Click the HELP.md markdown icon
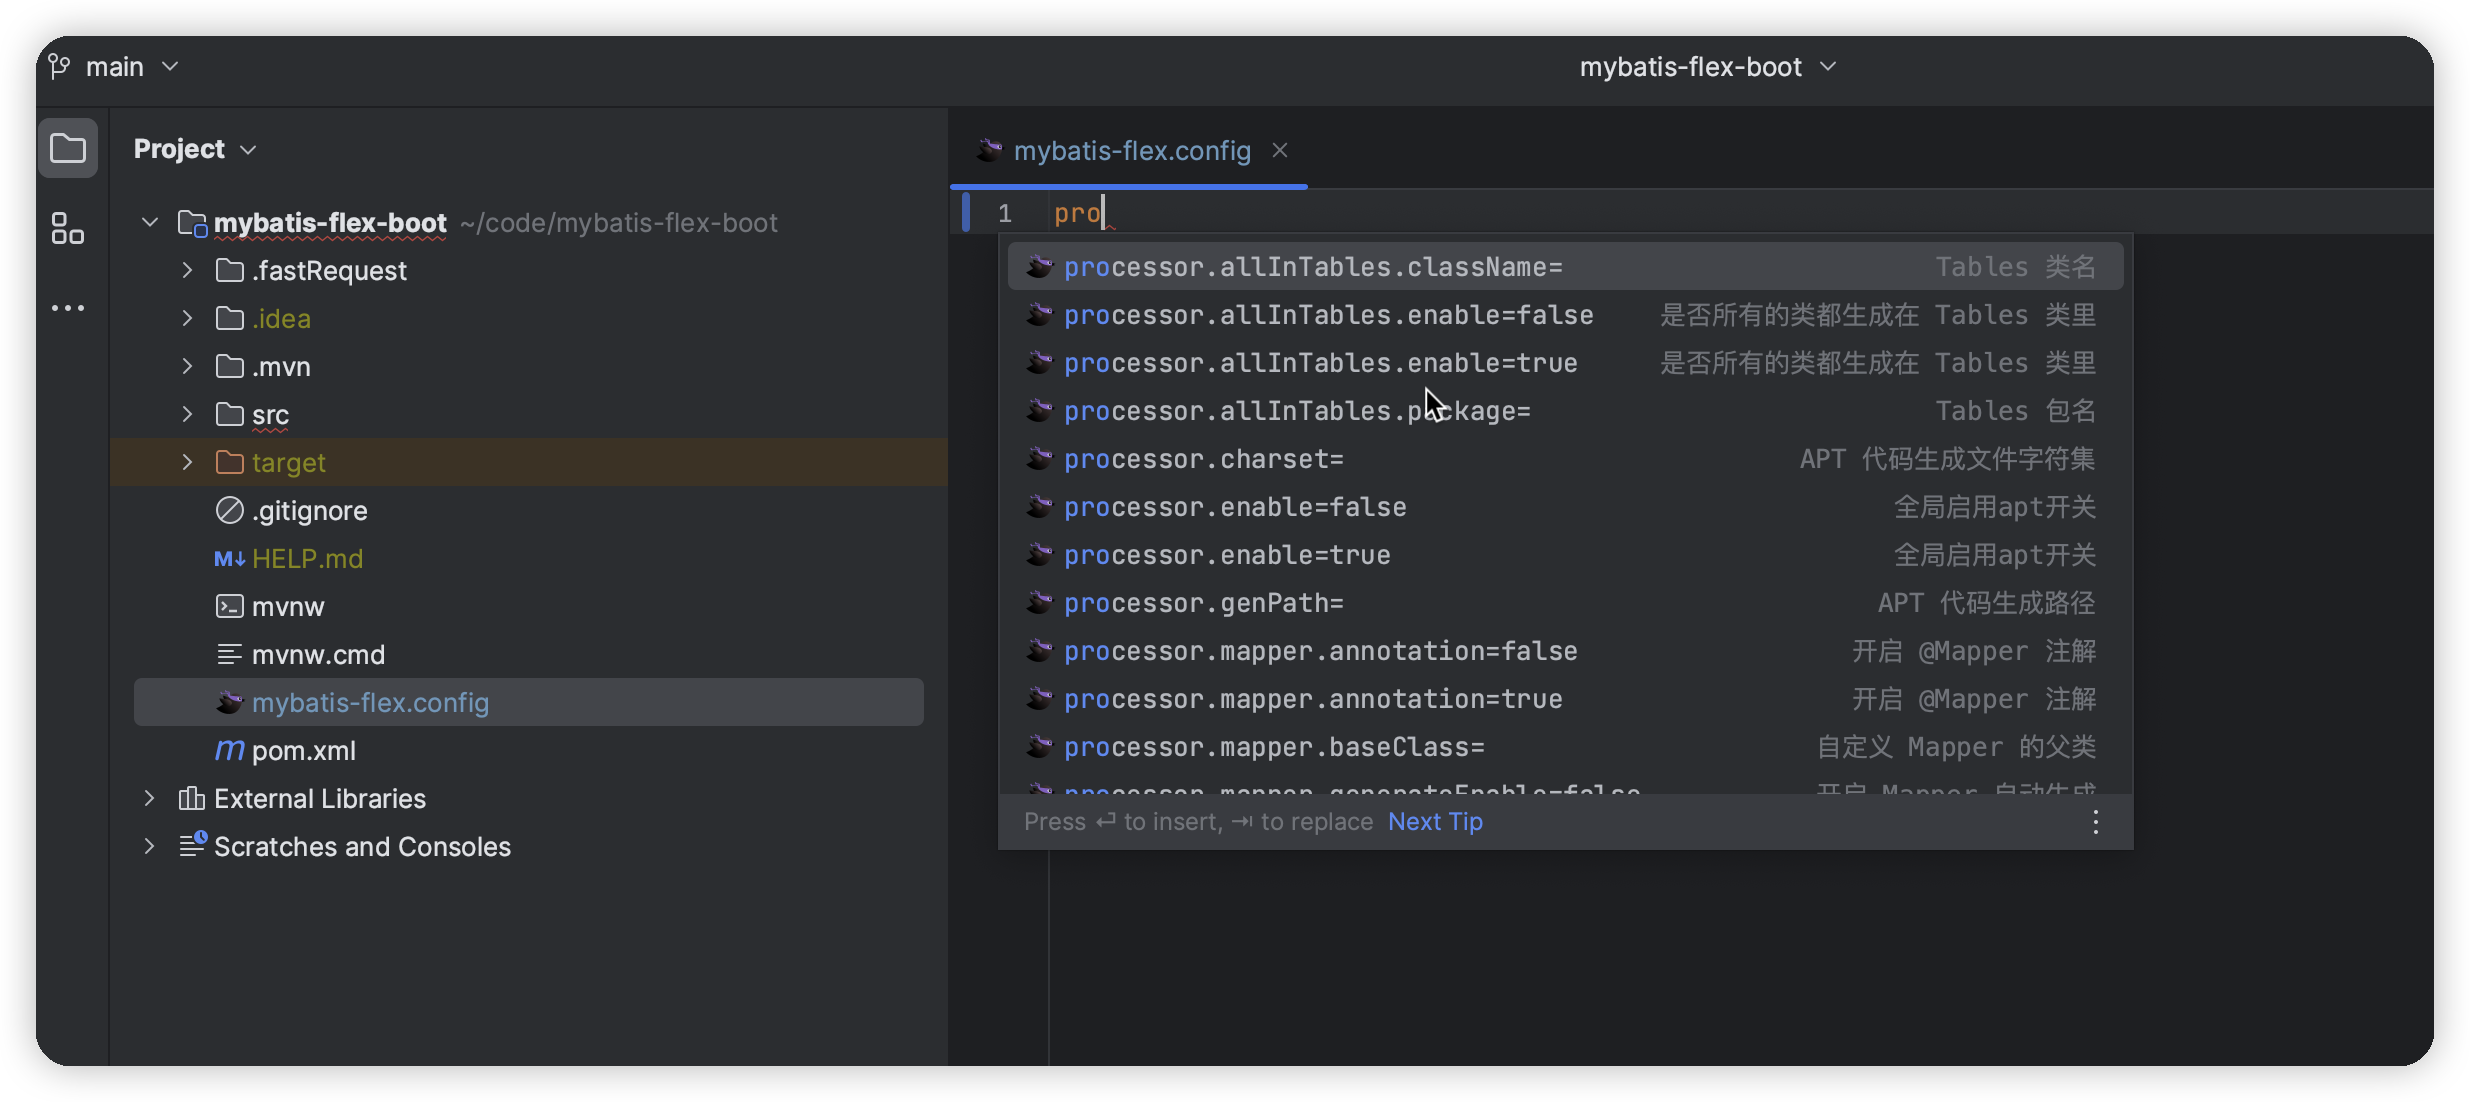This screenshot has height=1102, width=2470. click(x=230, y=558)
